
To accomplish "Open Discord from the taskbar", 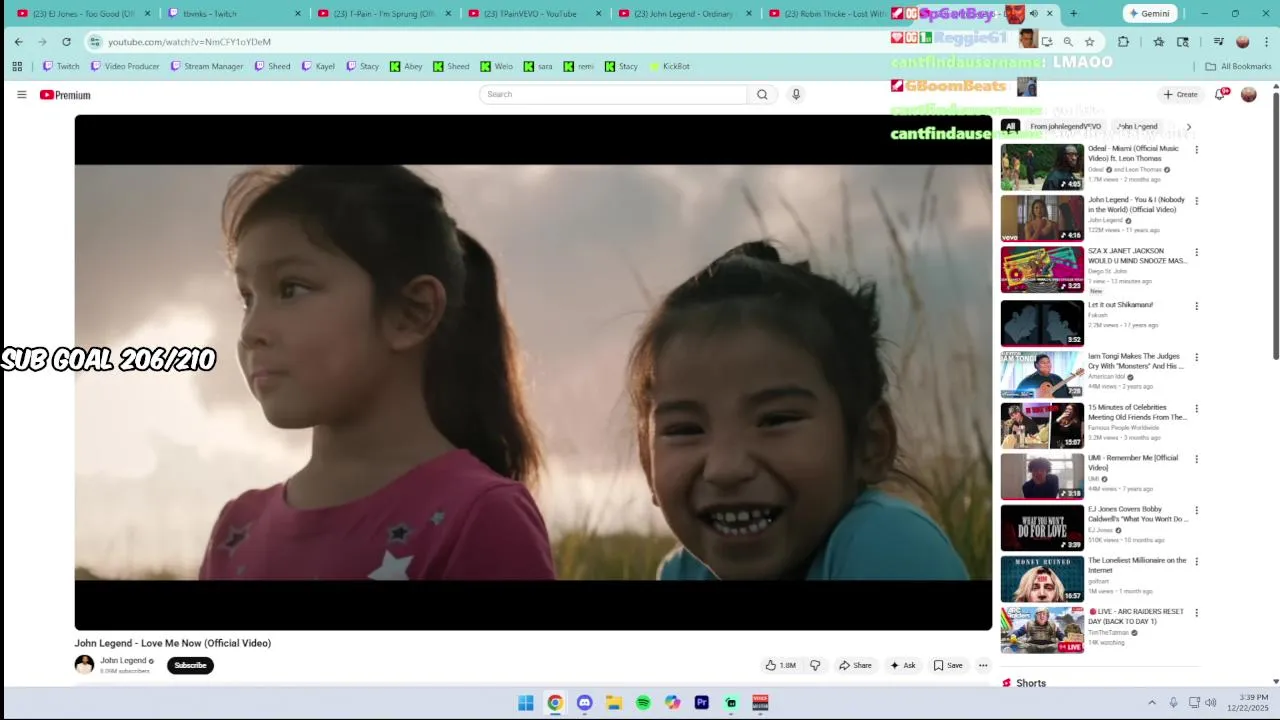I will [584, 703].
